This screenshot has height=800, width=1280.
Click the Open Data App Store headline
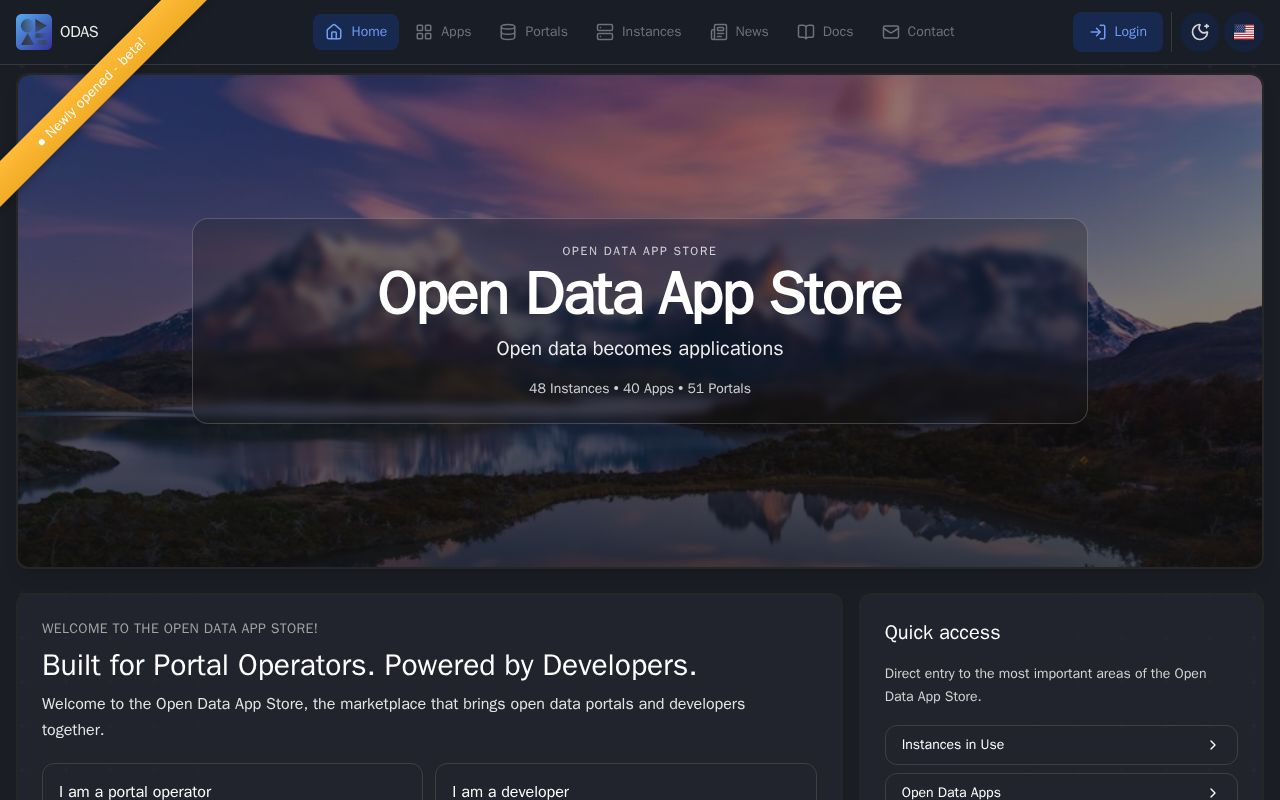coord(640,294)
